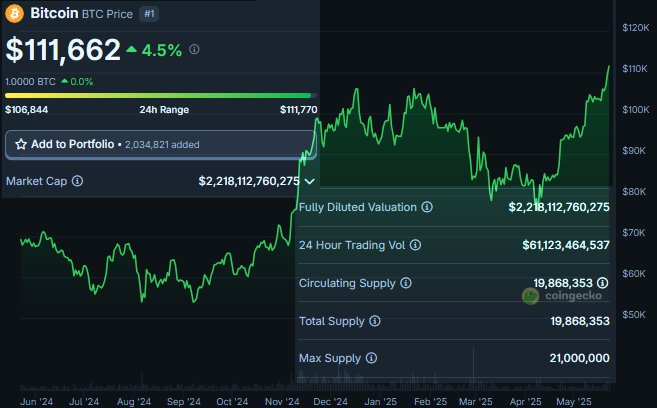Click the $70K price axis label
Viewport: 657px width, 408px height.
634,232
